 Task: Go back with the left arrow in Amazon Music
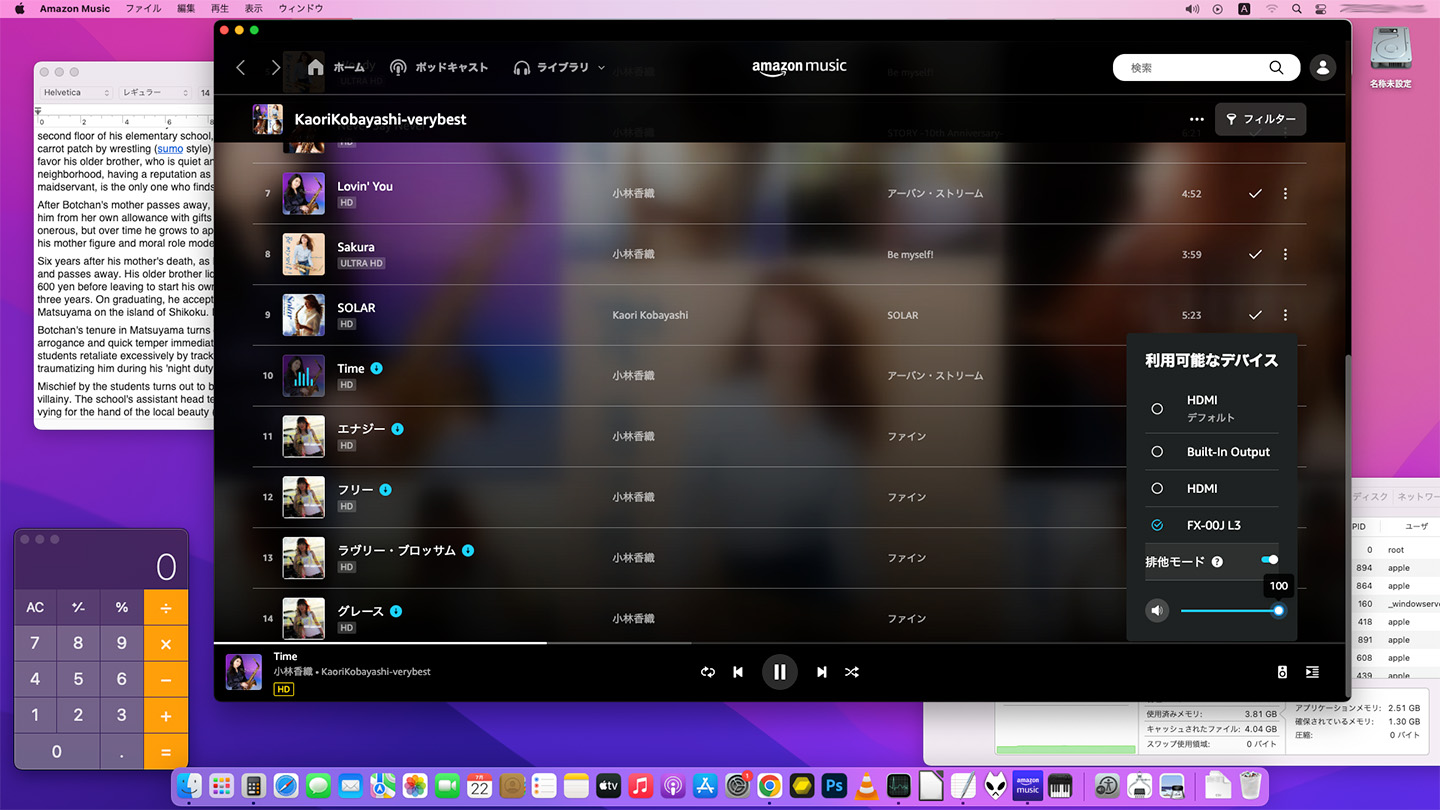click(240, 67)
